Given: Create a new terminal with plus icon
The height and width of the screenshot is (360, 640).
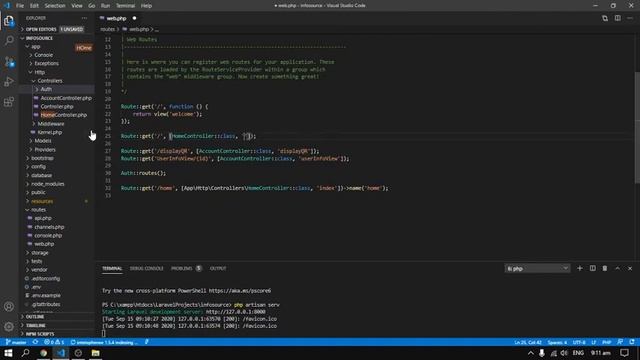Looking at the screenshot, I should click(580, 268).
